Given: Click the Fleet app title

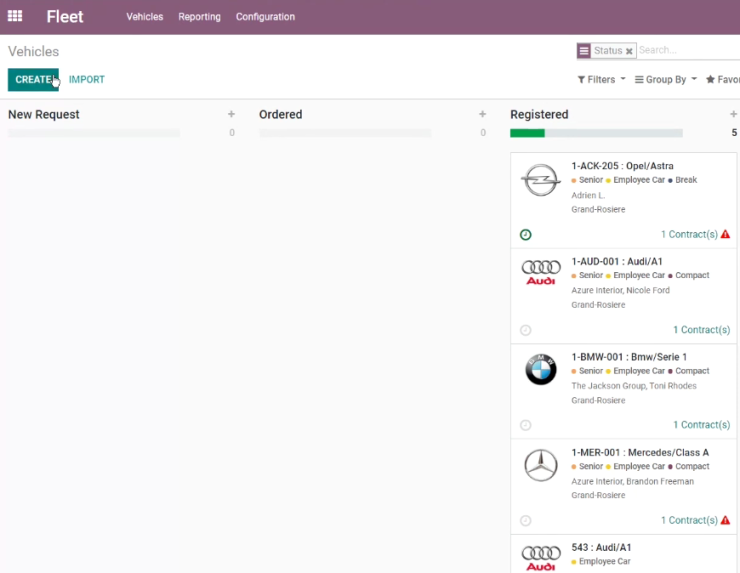Looking at the screenshot, I should coord(65,17).
